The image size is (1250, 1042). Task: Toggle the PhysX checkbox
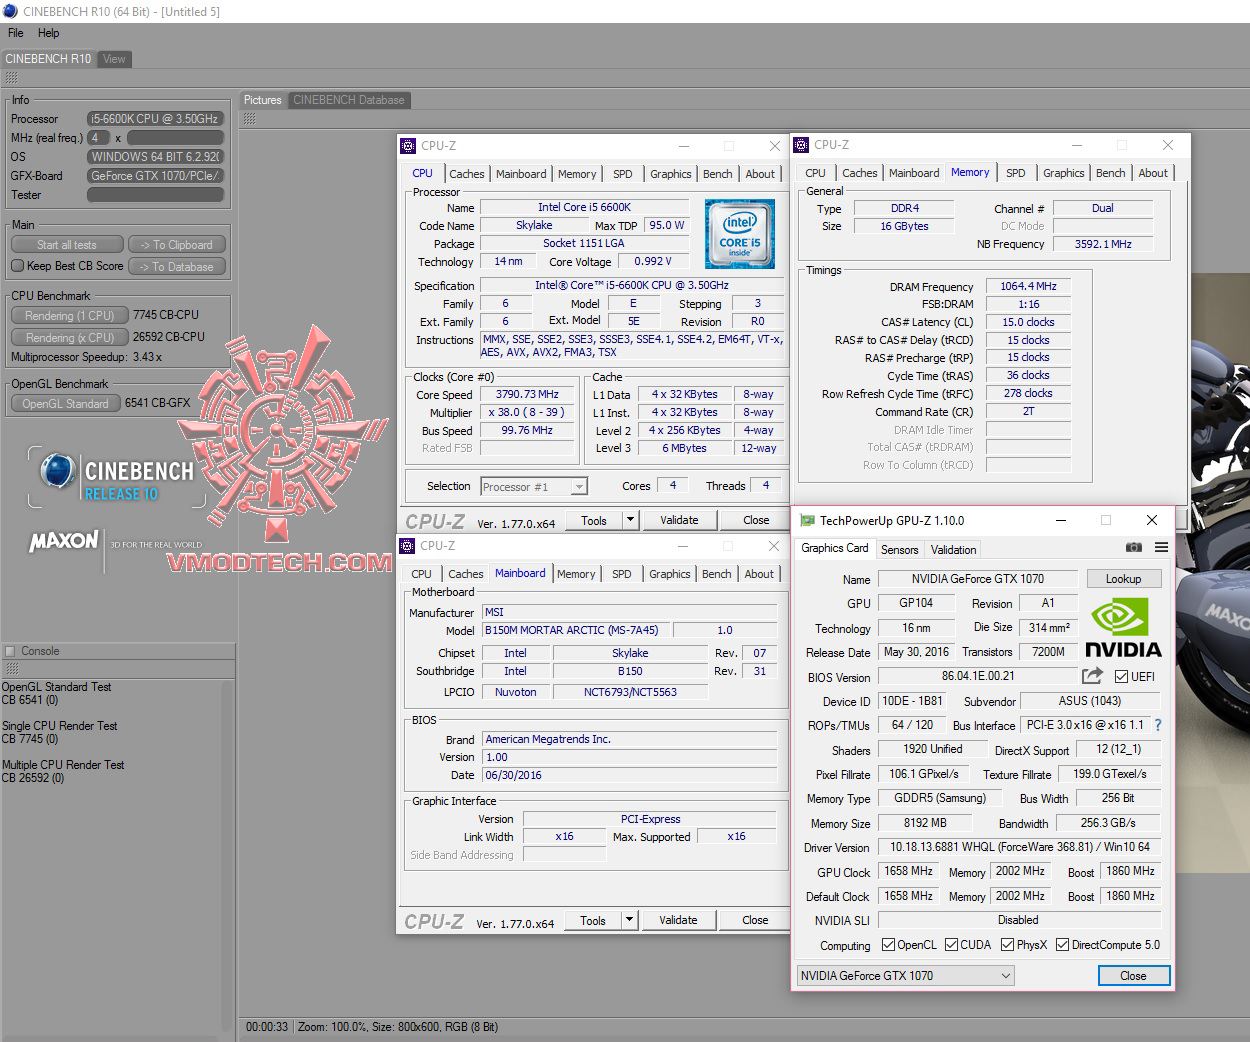pyautogui.click(x=1007, y=945)
